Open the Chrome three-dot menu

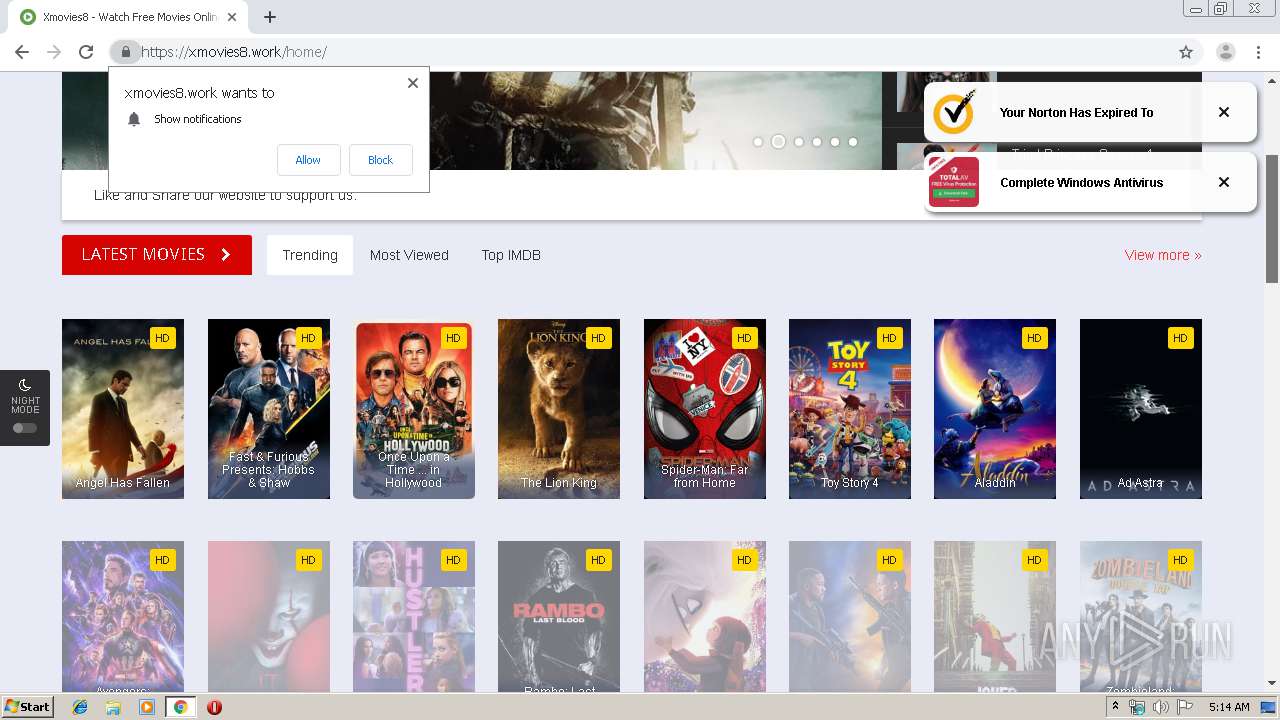(1259, 52)
